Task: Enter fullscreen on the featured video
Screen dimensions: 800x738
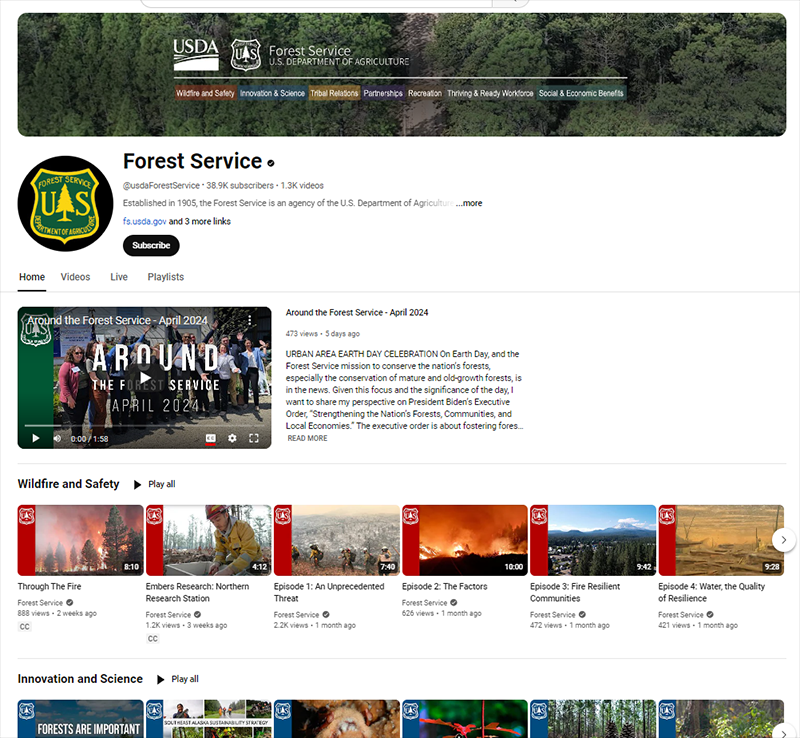Action: pyautogui.click(x=254, y=438)
